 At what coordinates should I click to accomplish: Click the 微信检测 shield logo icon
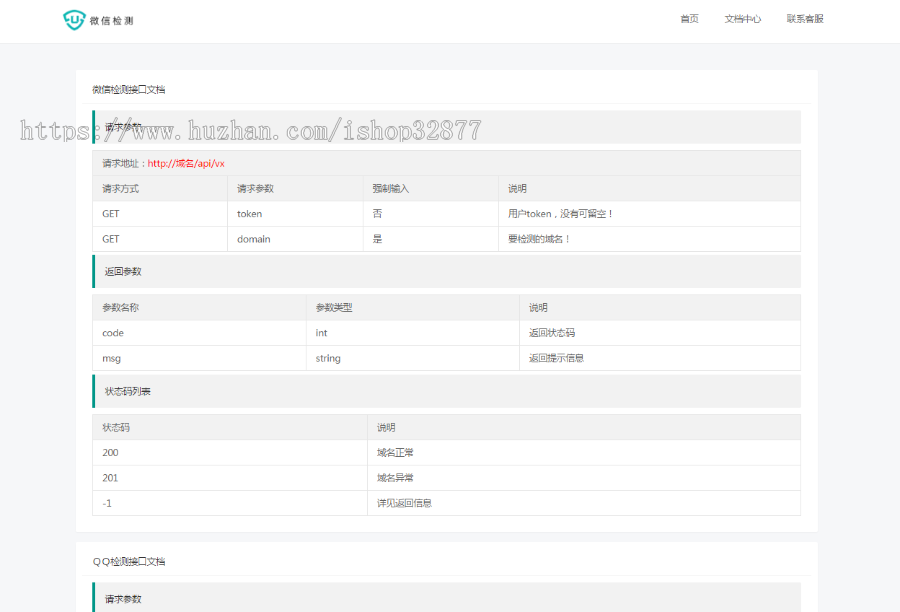coord(74,20)
